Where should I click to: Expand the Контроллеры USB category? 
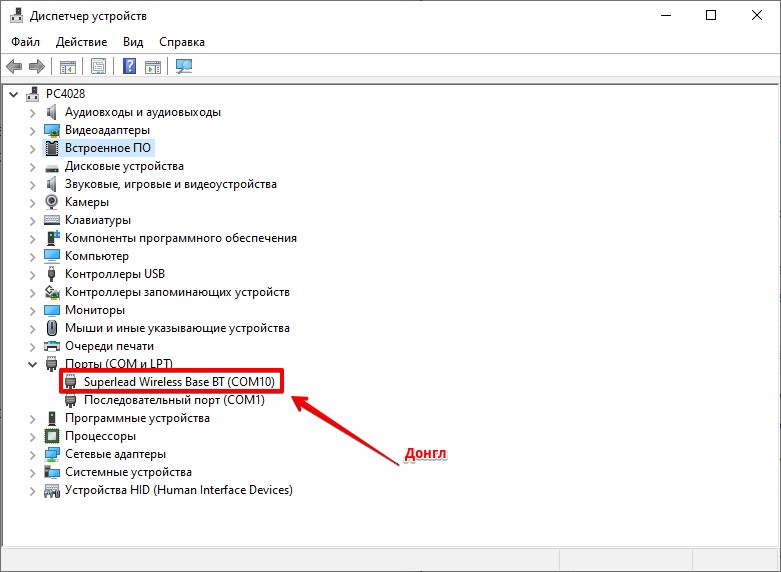pos(32,274)
